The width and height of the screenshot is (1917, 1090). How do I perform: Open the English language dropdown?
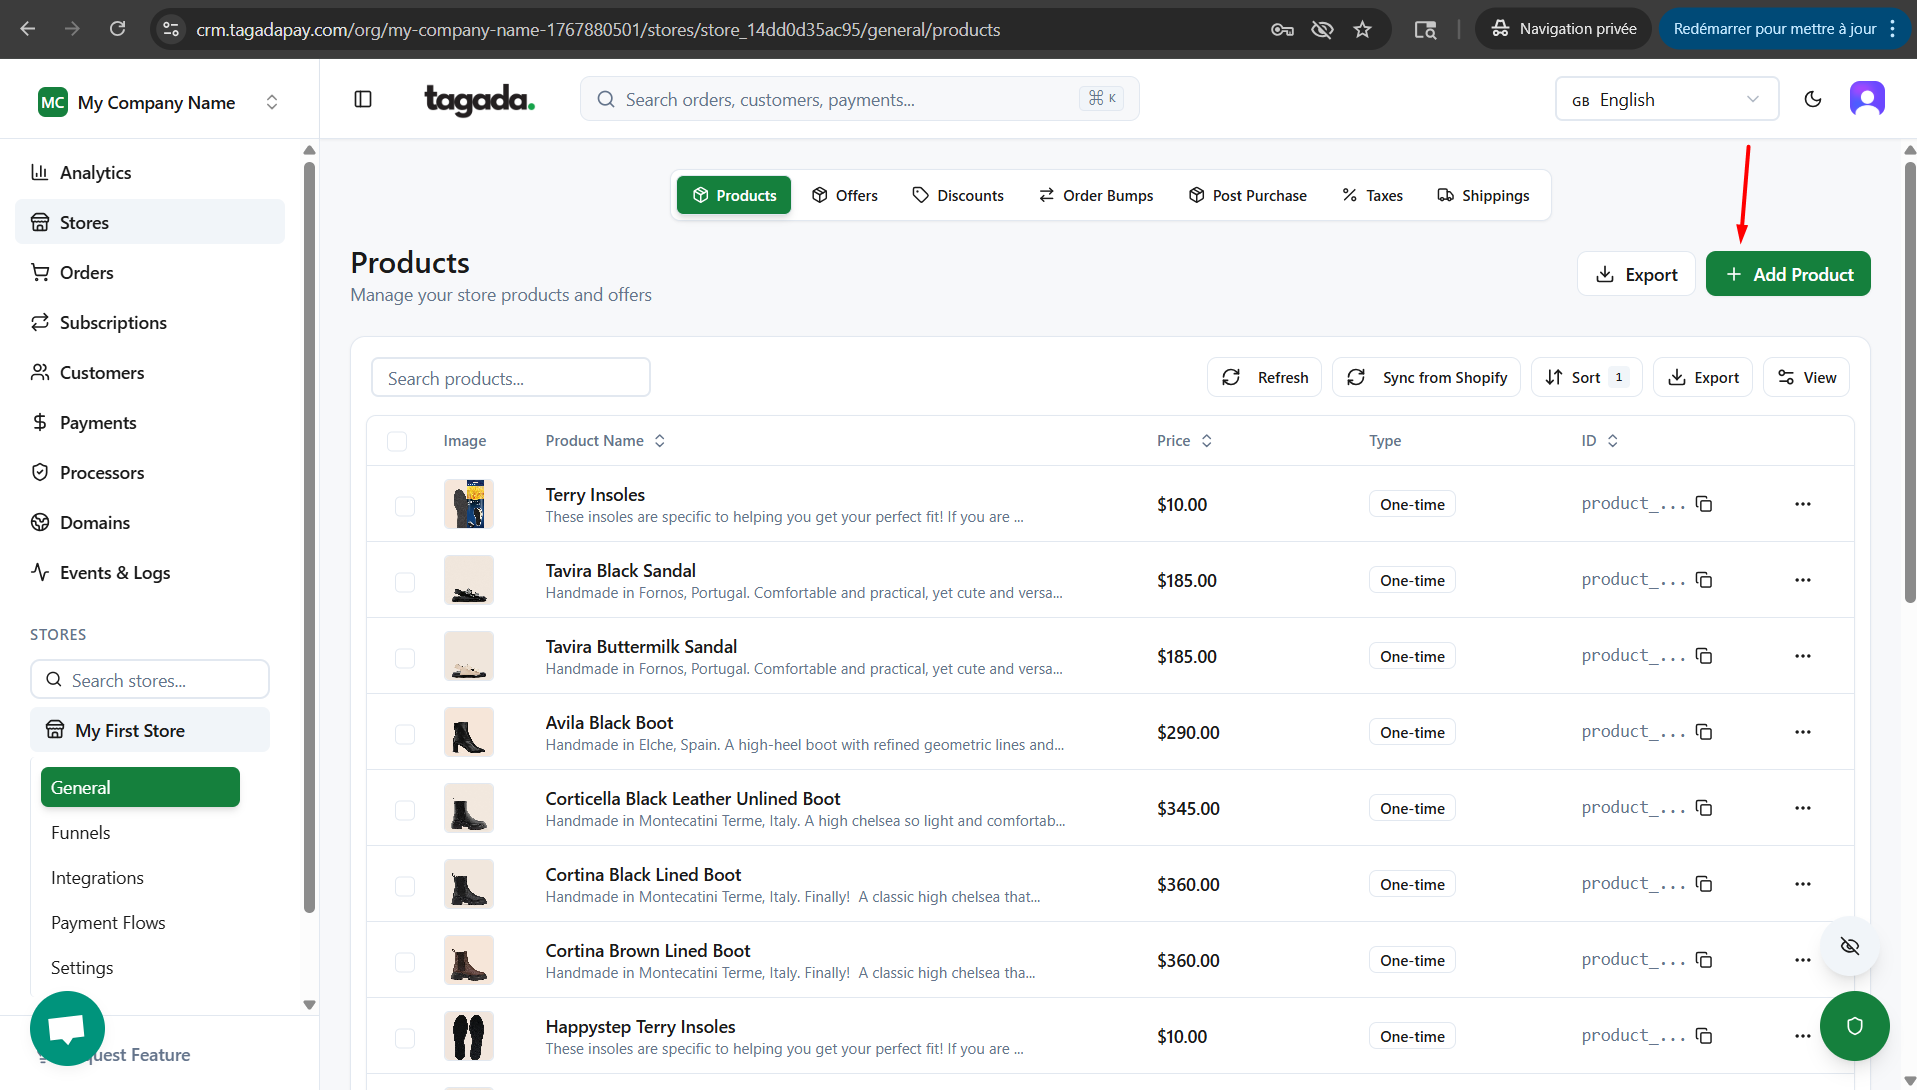point(1666,99)
